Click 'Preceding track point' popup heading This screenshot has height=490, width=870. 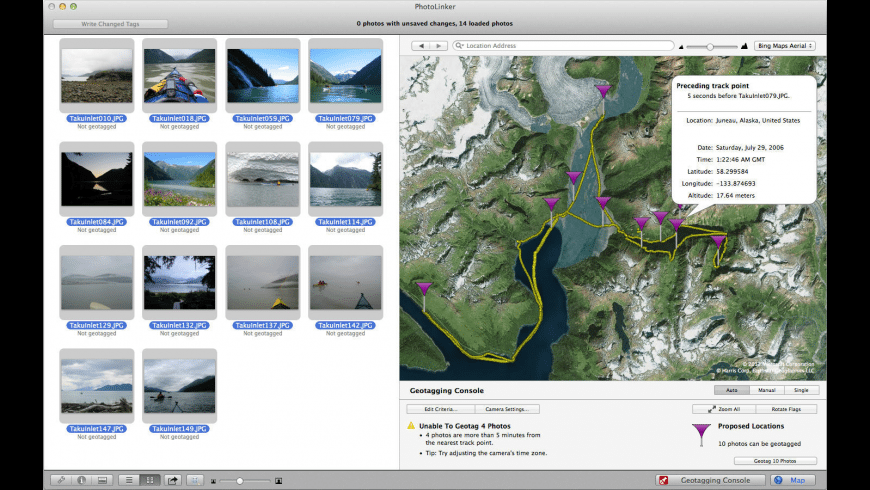point(712,85)
